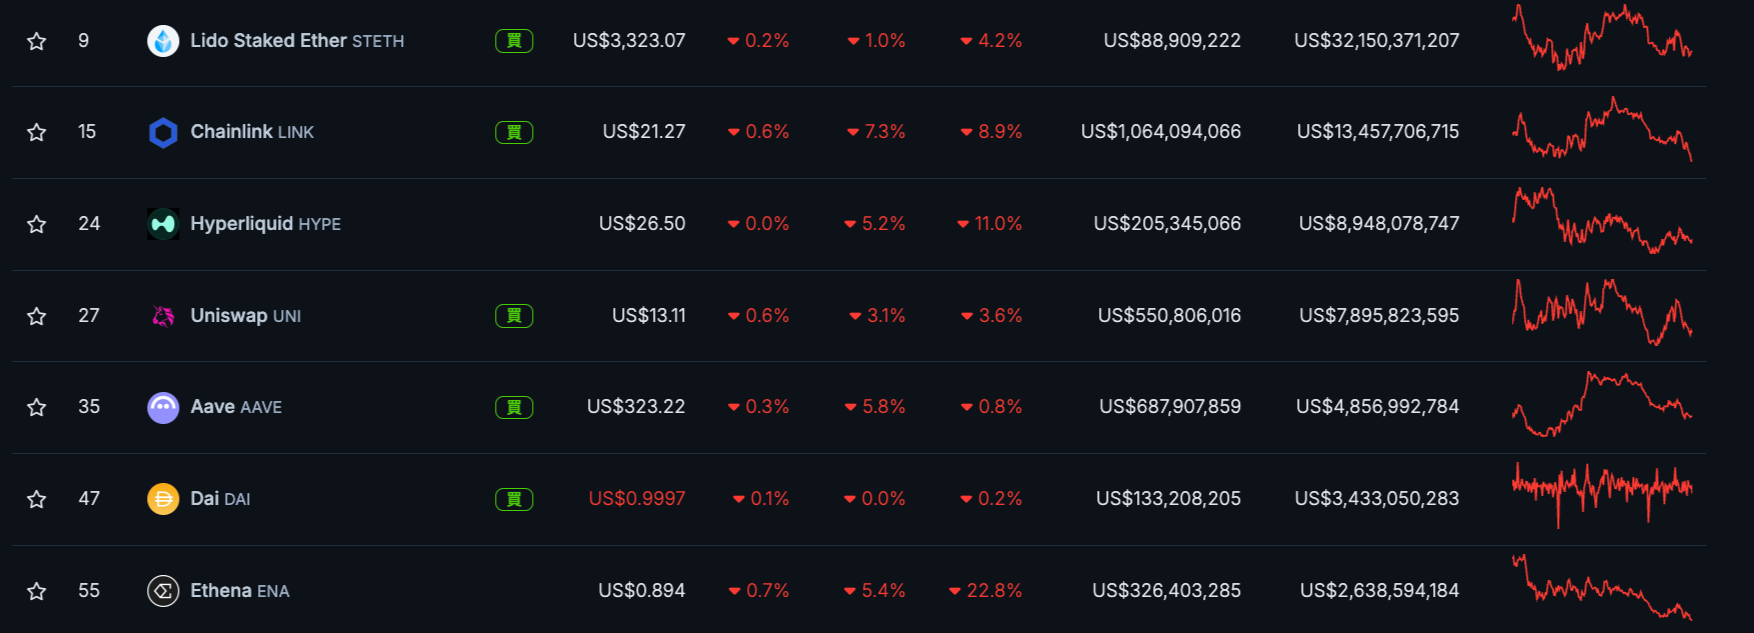
Task: Open the Aave 7-day sparkline chart
Action: (1602, 405)
